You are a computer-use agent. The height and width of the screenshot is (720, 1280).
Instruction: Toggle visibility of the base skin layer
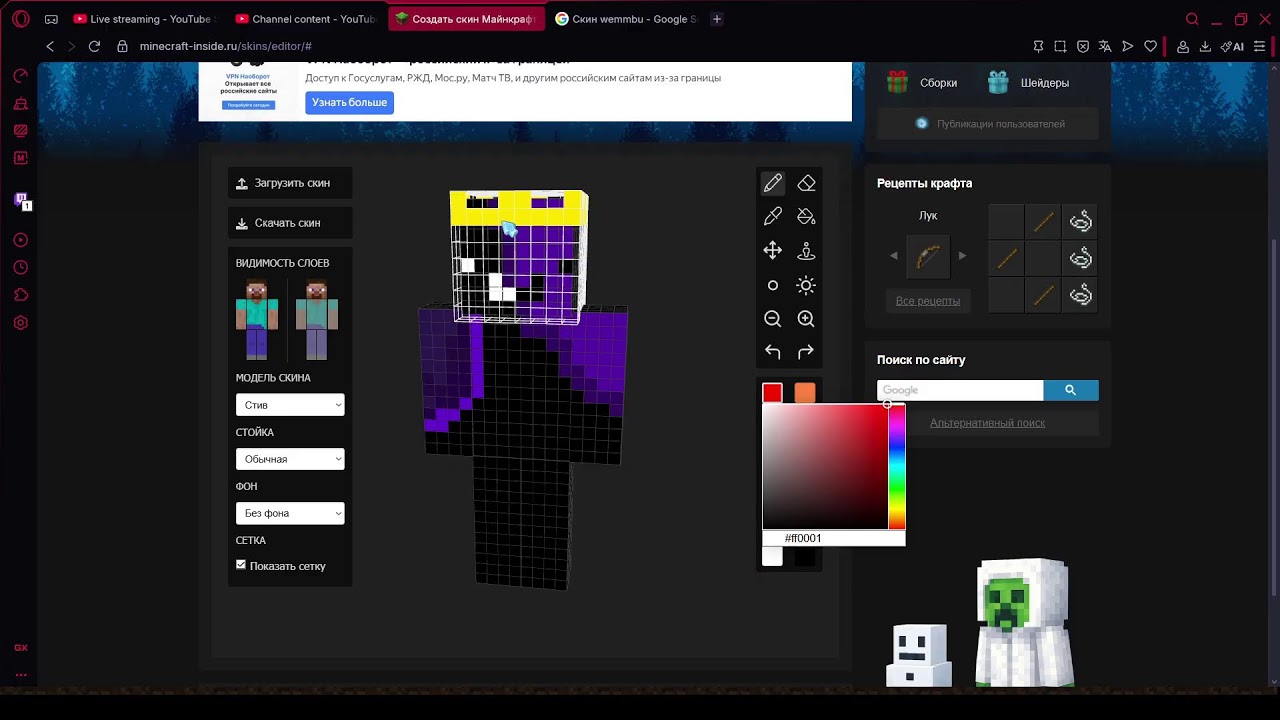click(257, 320)
